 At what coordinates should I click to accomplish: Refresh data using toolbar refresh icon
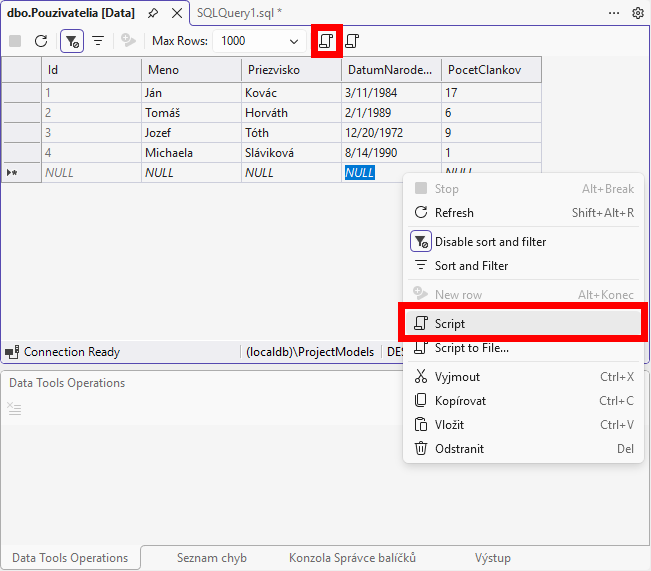41,41
